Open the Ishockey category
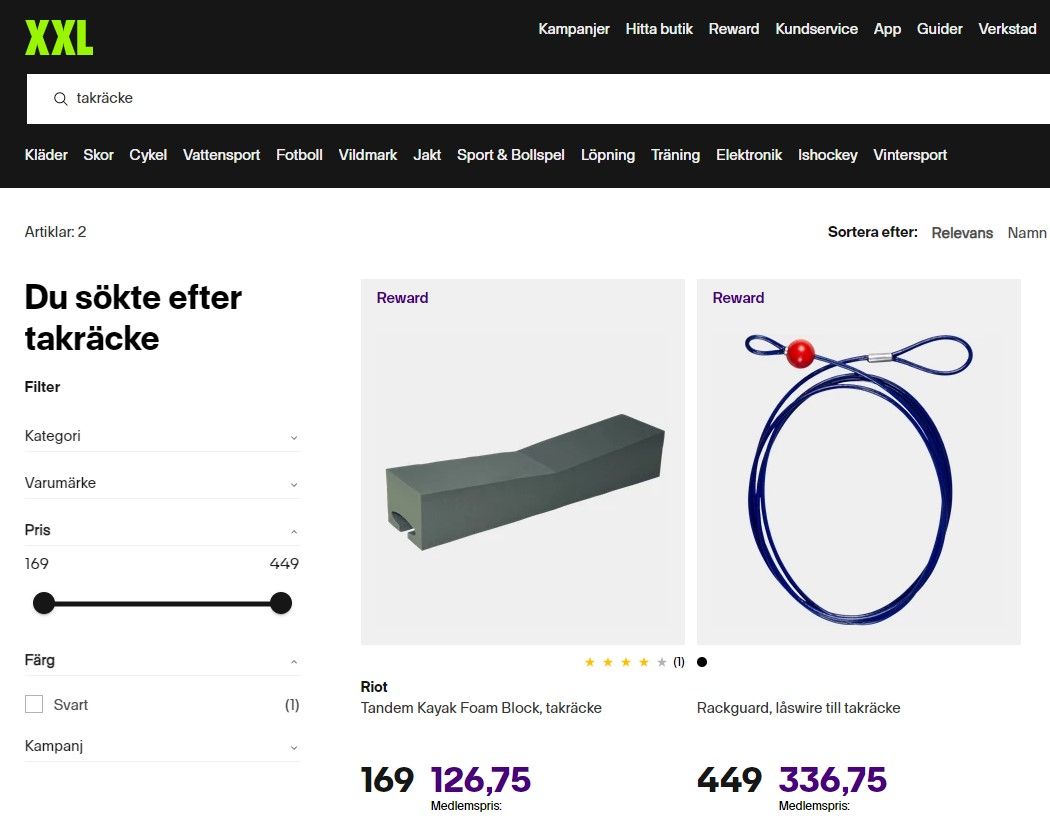This screenshot has height=824, width=1050. 828,155
